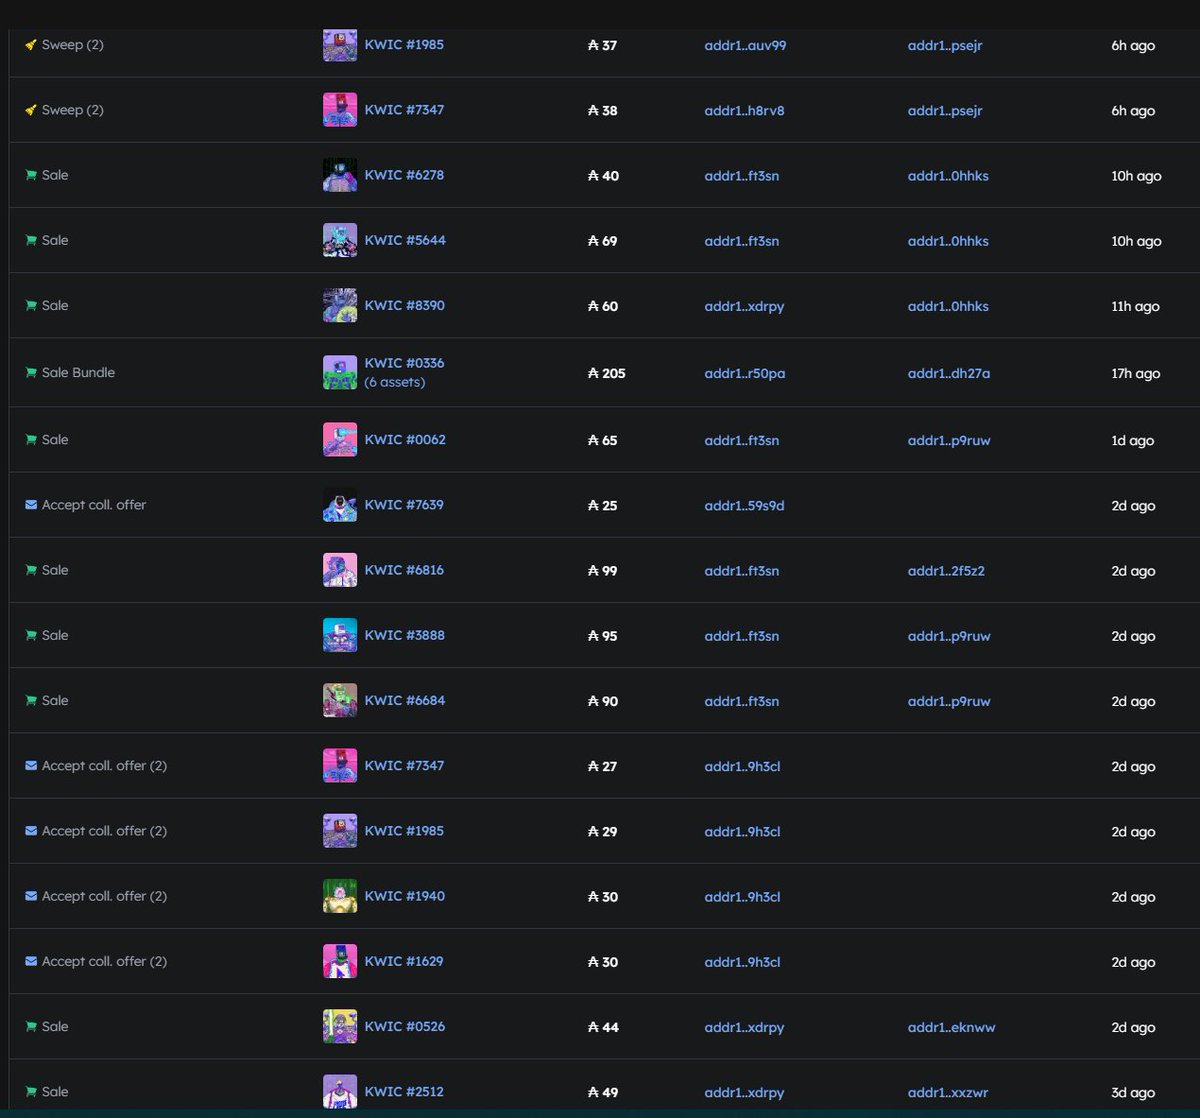
Task: Click the "3d ago" timestamp
Action: pos(1133,1093)
